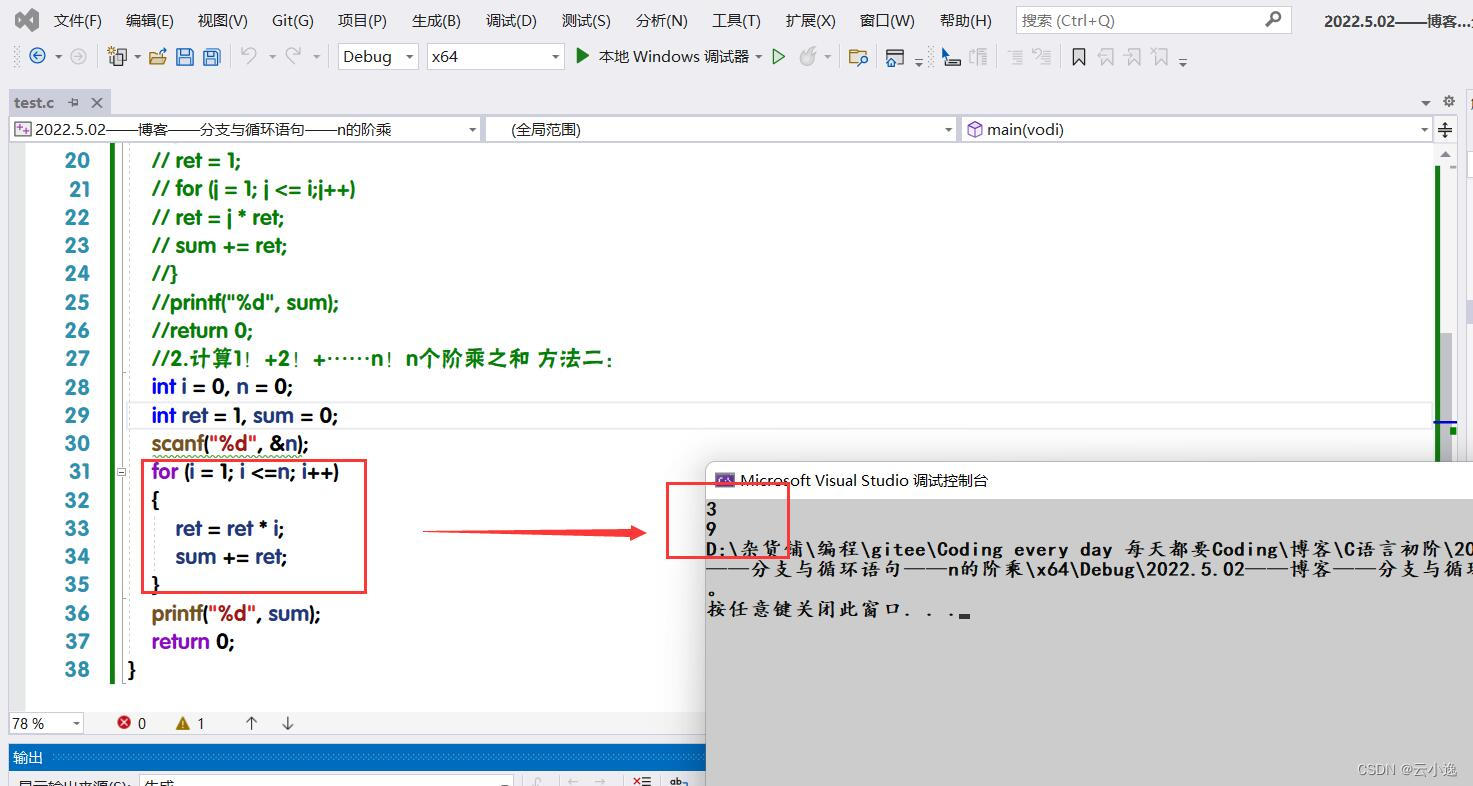Click the comment selection icon

pyautogui.click(x=1015, y=57)
